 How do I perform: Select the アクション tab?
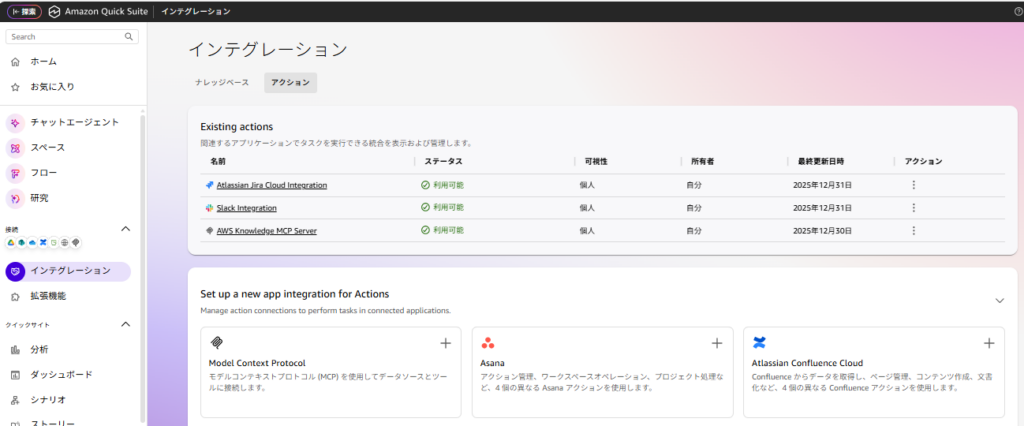pos(290,83)
